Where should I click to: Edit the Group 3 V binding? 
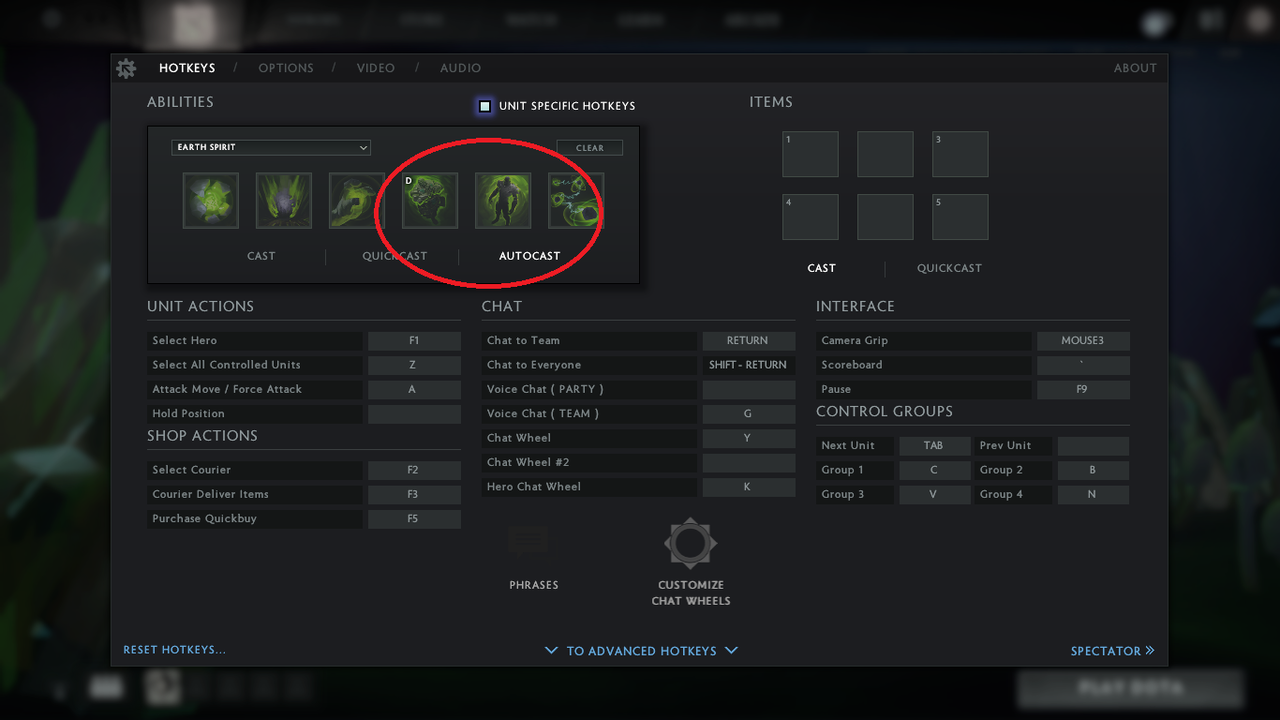(934, 494)
